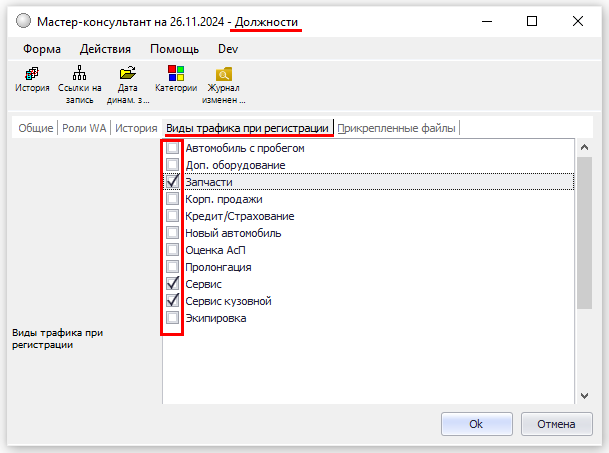Disable the Сервис кузовной checkbox

coord(173,301)
